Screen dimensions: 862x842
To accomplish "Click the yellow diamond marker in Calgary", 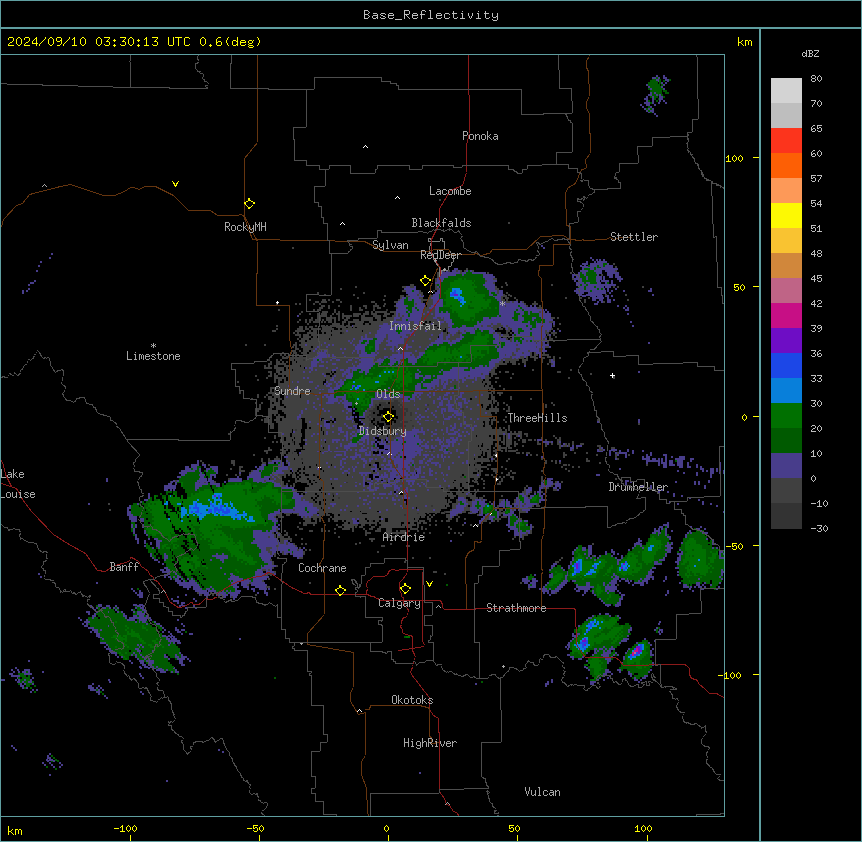I will click(405, 589).
